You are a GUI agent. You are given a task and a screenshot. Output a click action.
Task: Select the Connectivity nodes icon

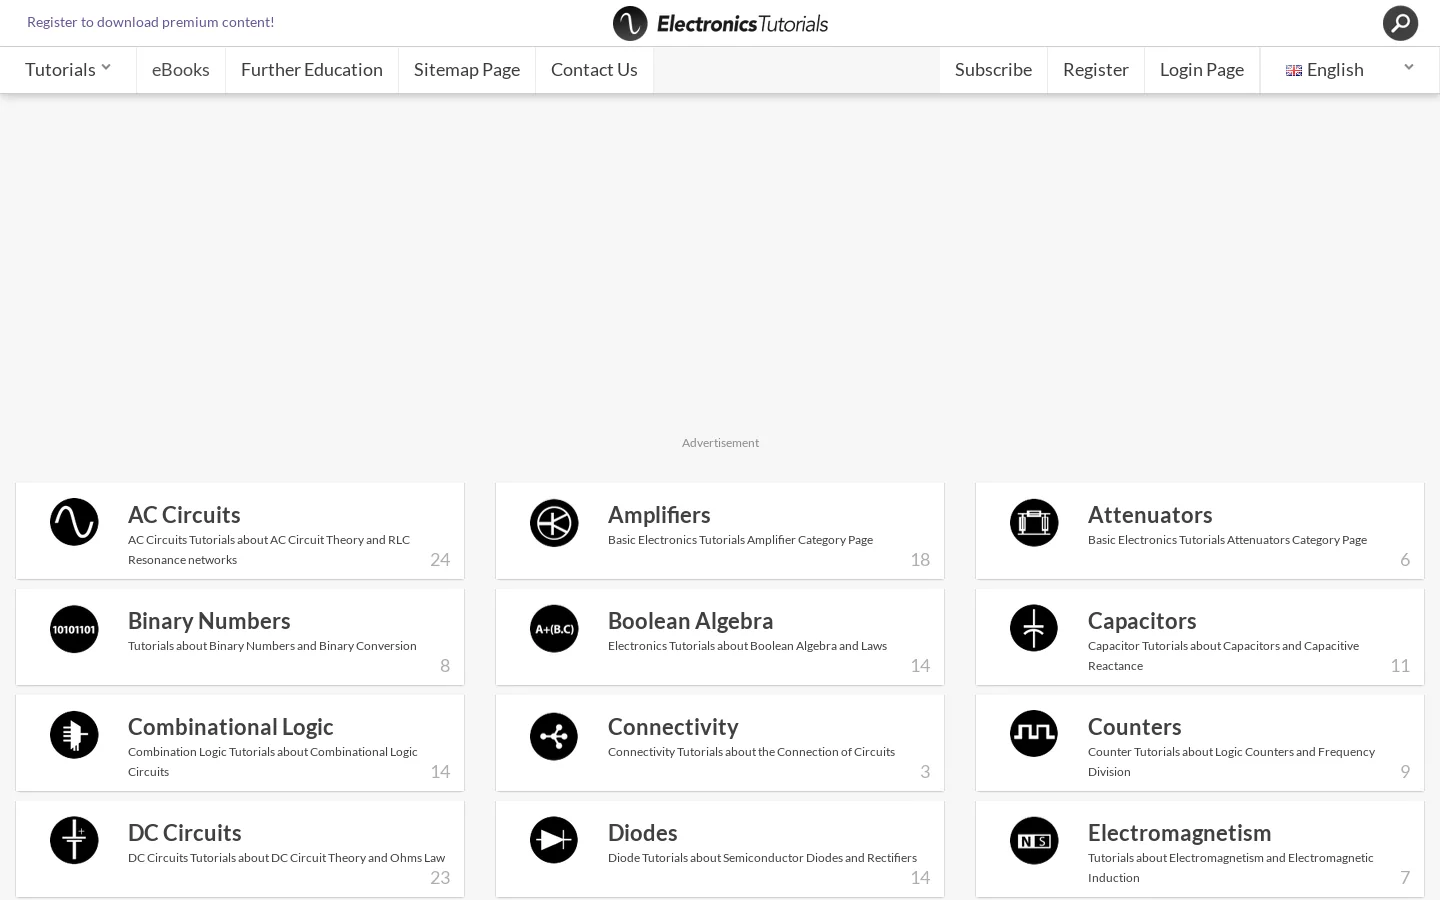click(x=554, y=737)
